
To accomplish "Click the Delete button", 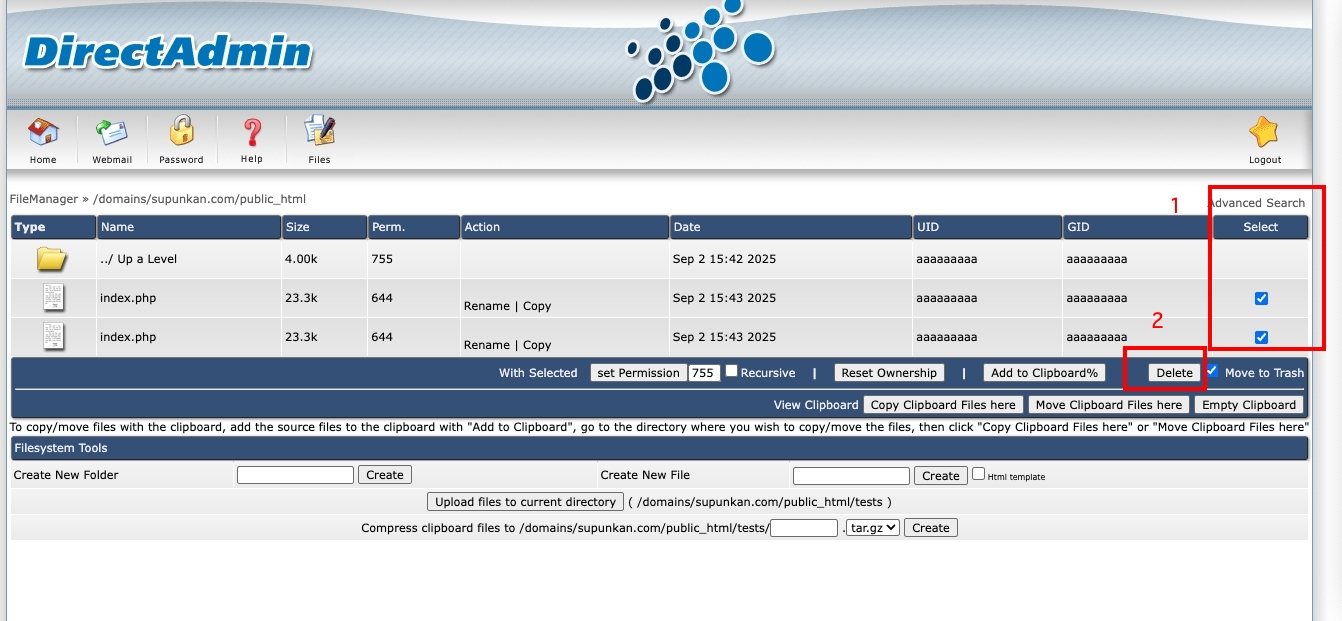I will click(1174, 373).
